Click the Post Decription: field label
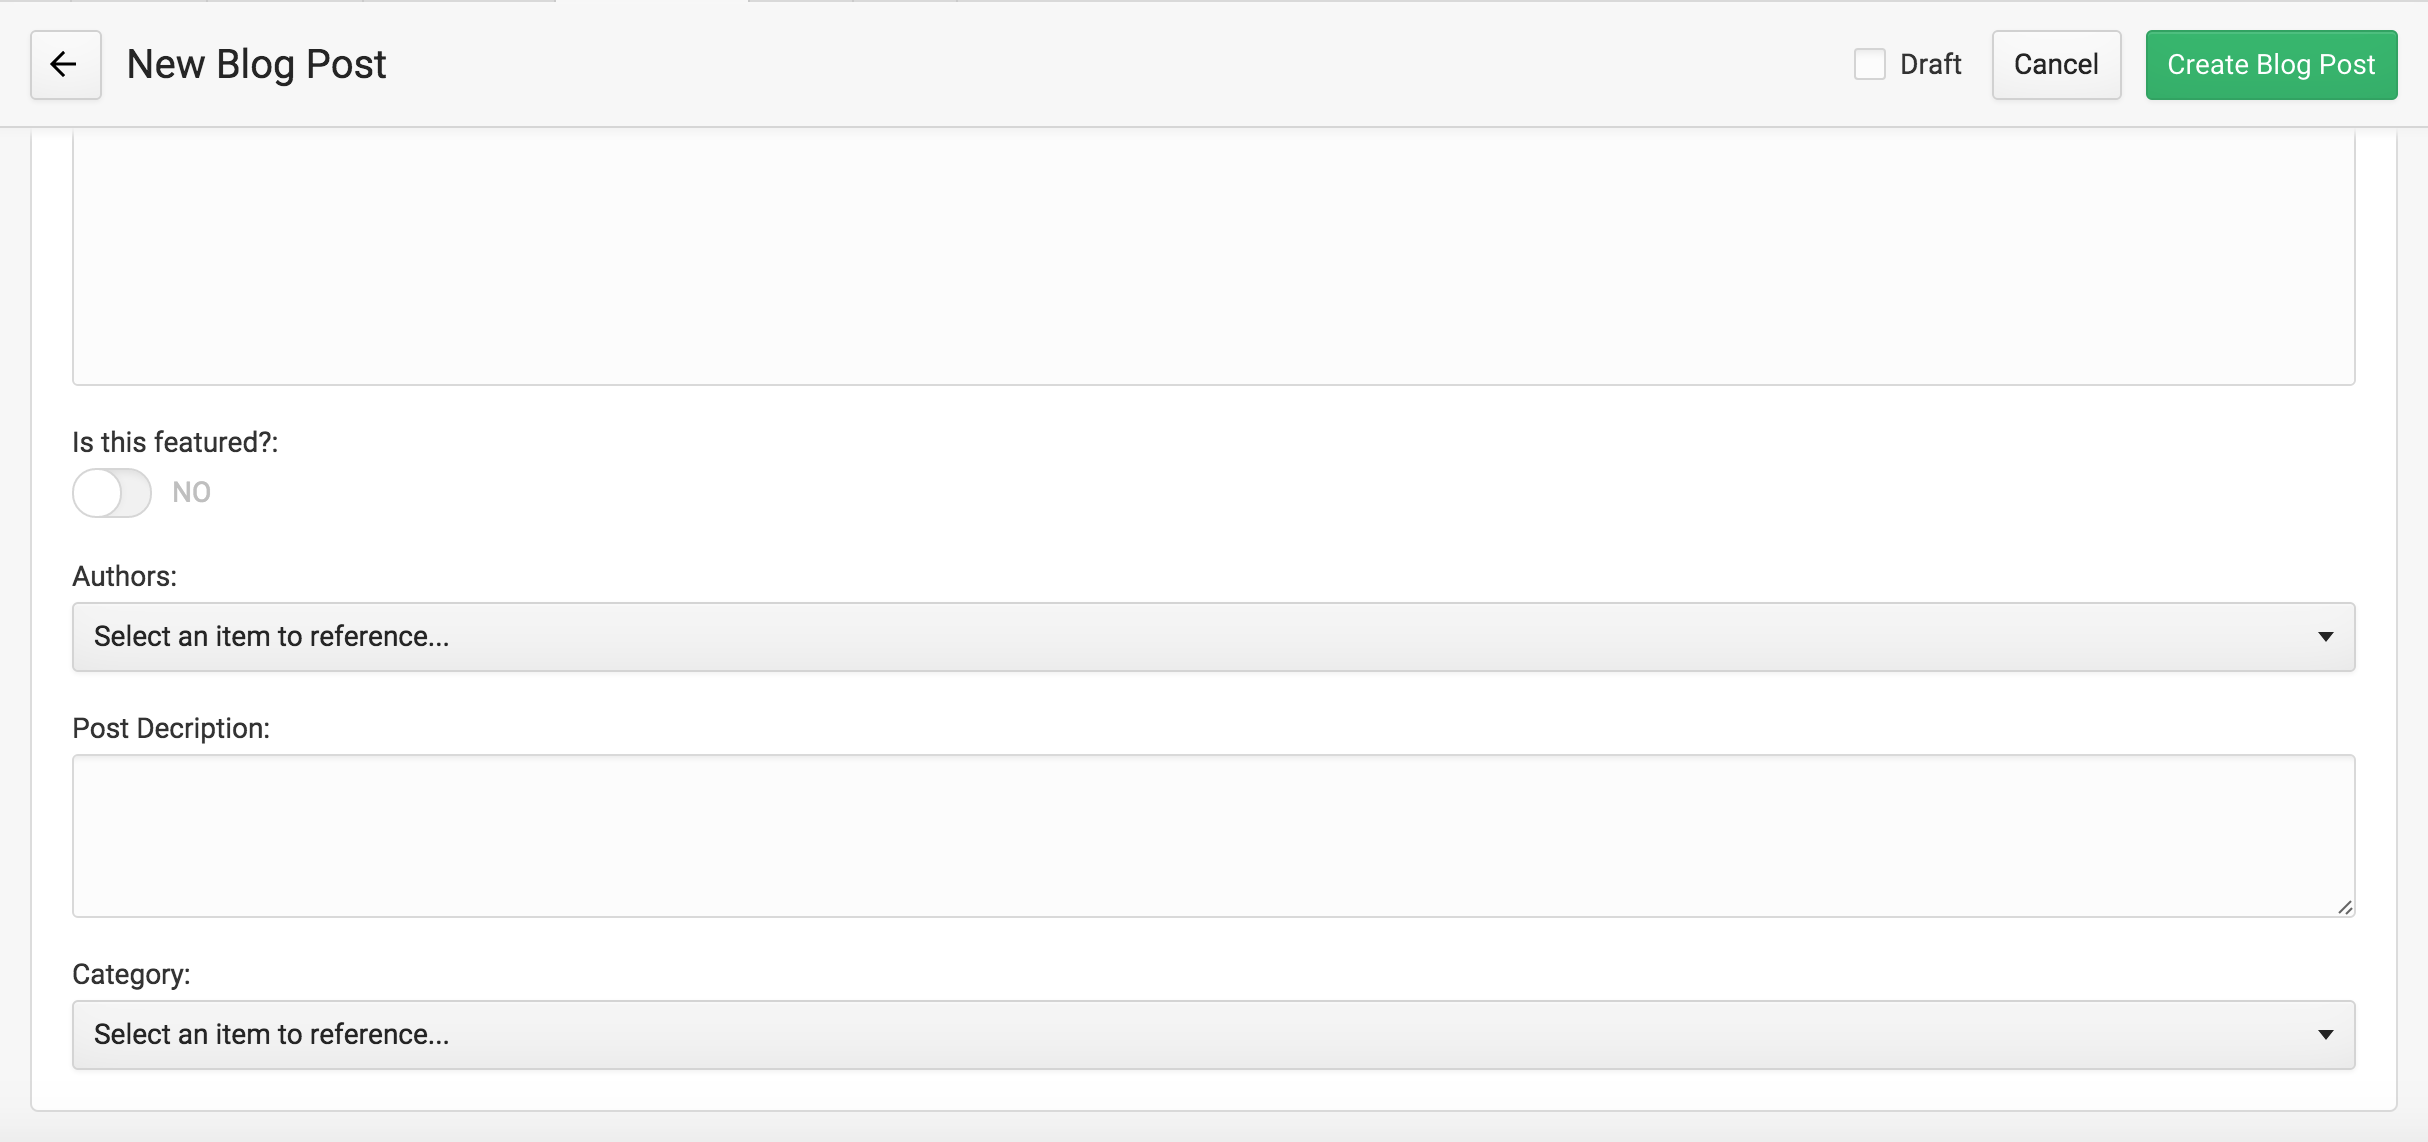 171,728
